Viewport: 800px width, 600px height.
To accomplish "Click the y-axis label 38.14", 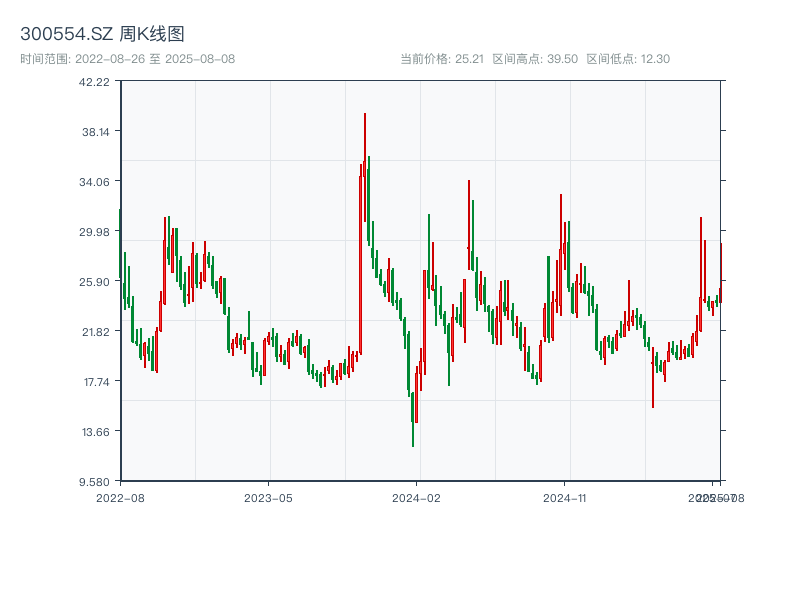I will click(96, 132).
